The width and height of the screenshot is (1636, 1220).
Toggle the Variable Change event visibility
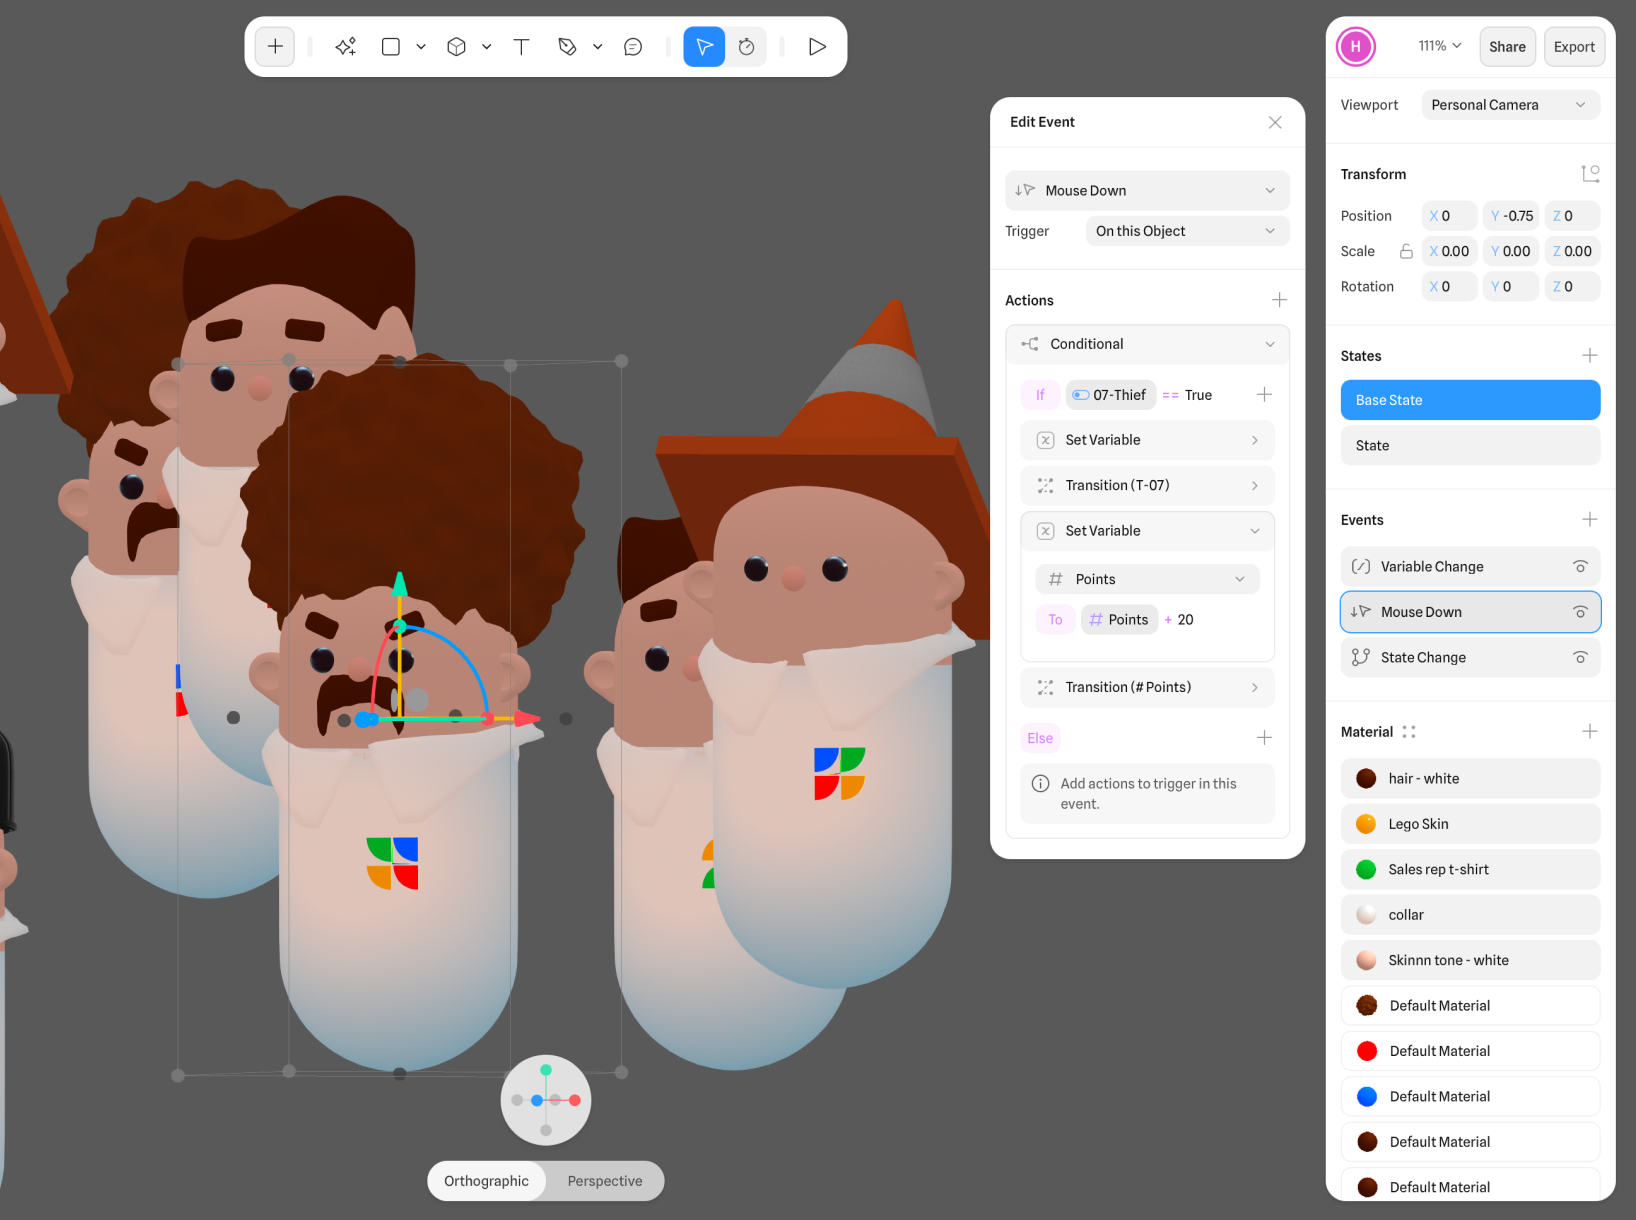coord(1580,567)
